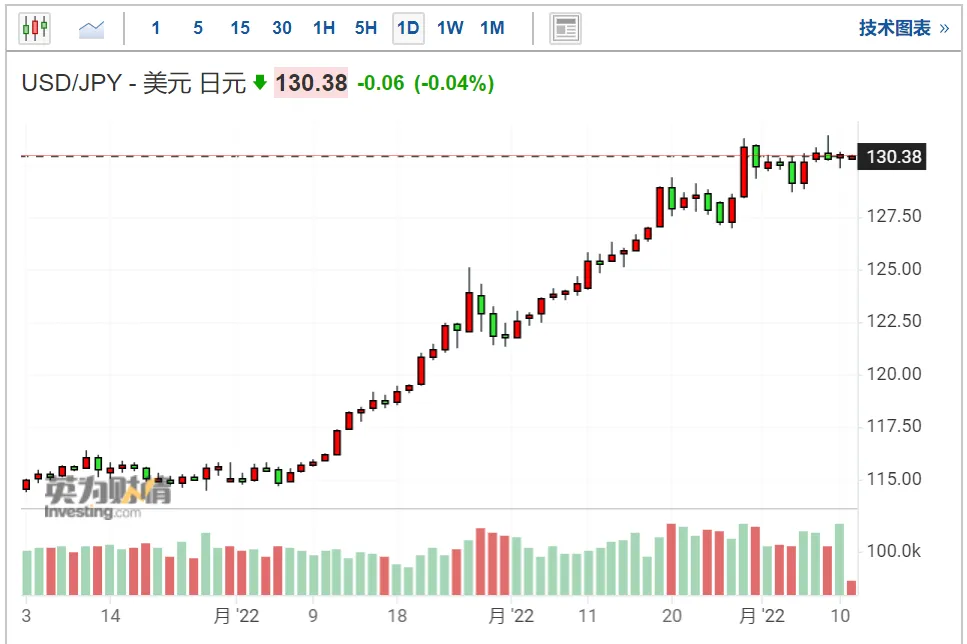Open the 技术图表 technical chart link
This screenshot has width=967, height=644.
click(895, 28)
